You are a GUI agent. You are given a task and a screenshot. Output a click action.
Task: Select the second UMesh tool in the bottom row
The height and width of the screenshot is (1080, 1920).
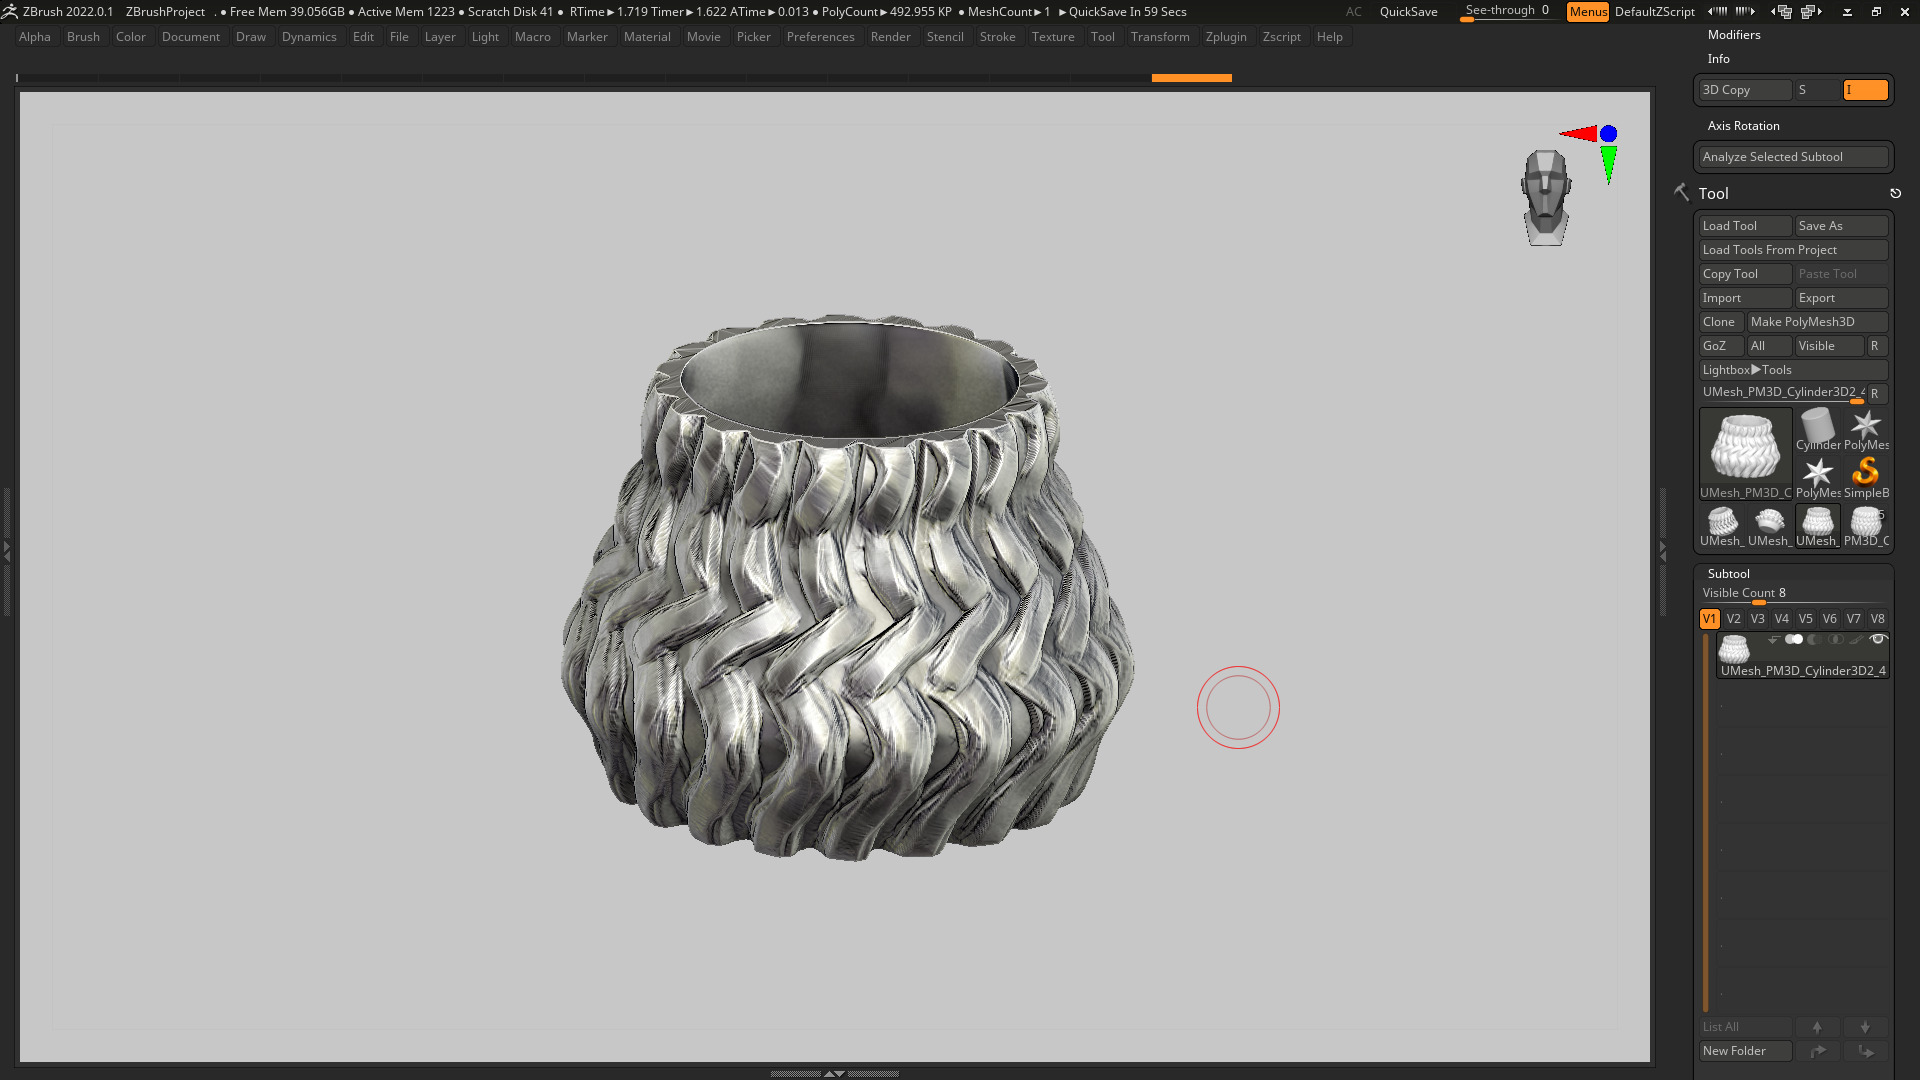tap(1769, 526)
